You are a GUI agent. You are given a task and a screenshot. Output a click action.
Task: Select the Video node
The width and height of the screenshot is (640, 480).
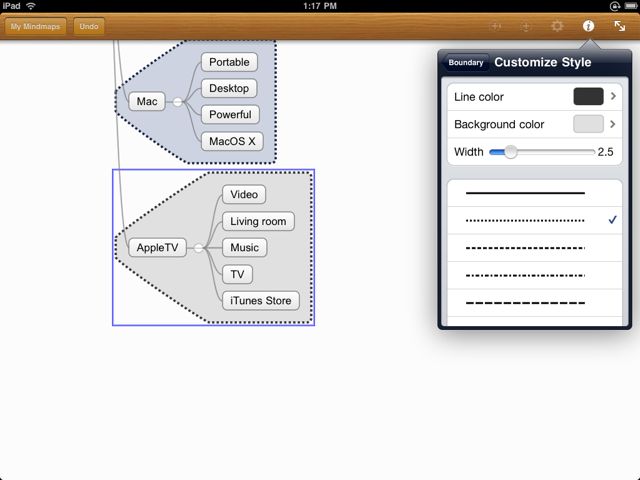tap(244, 194)
